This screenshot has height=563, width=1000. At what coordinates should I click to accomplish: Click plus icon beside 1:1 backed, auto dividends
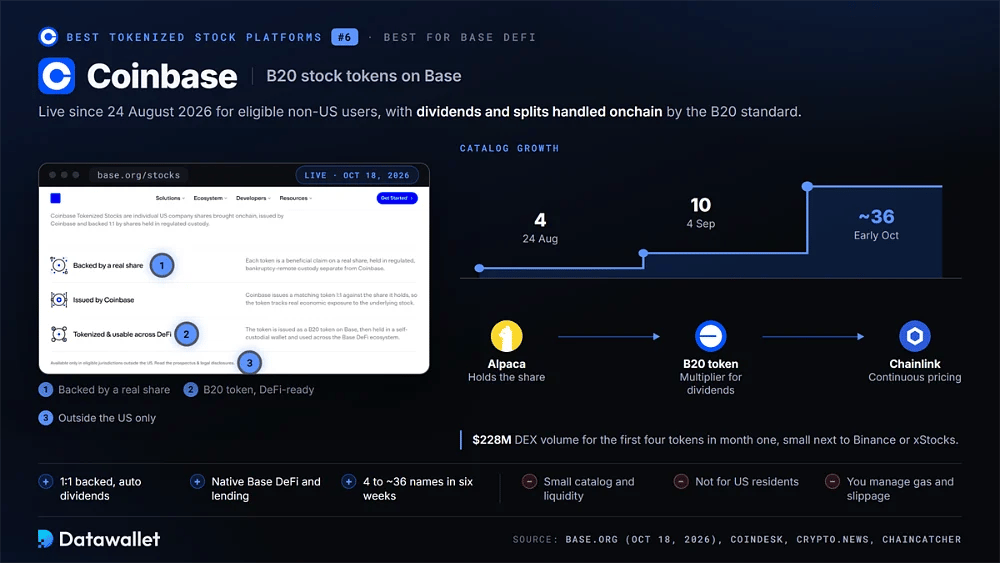pyautogui.click(x=45, y=482)
